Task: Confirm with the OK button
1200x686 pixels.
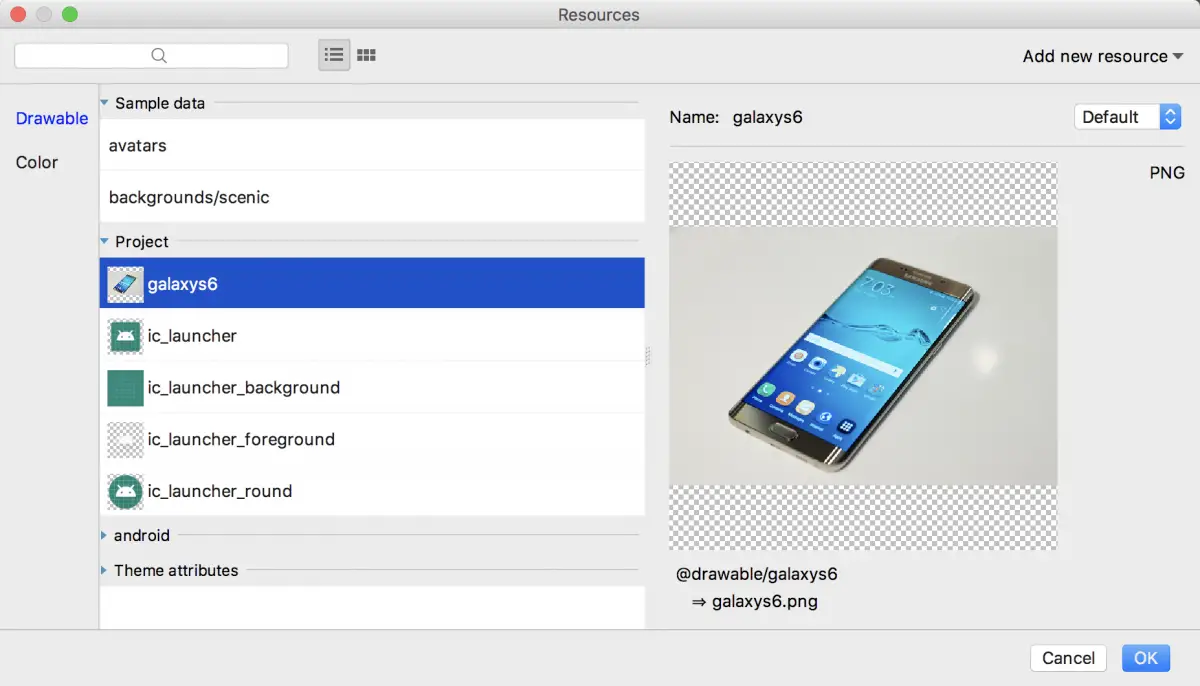Action: [1145, 658]
